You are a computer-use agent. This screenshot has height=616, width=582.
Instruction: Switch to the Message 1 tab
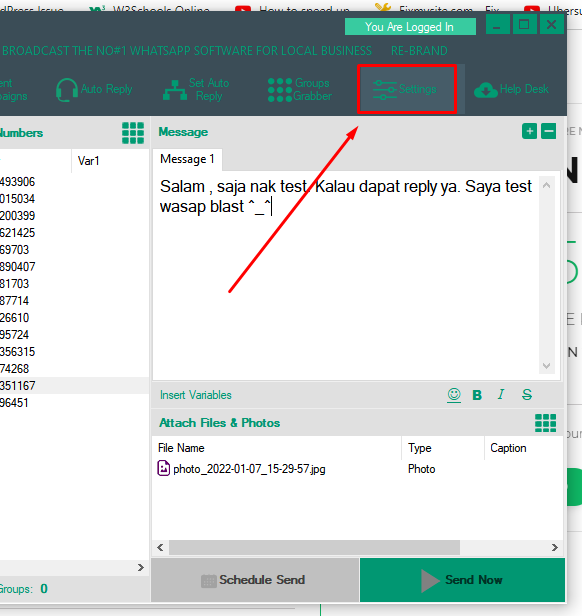tap(187, 160)
